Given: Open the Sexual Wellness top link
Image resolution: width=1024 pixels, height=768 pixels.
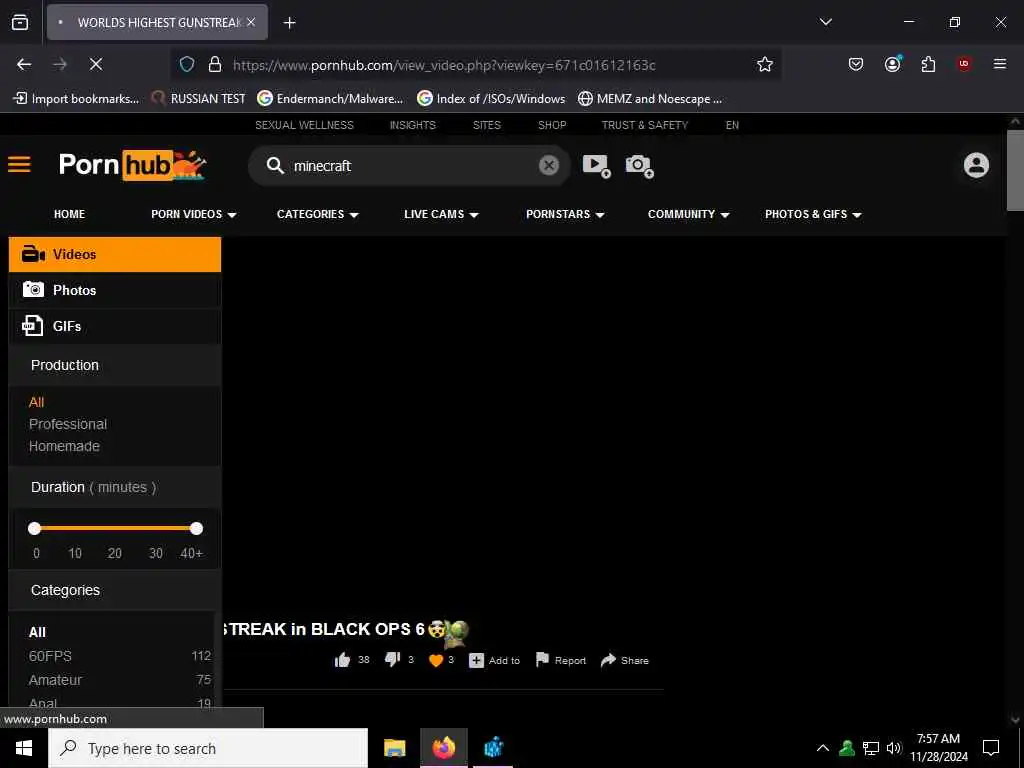Looking at the screenshot, I should pyautogui.click(x=304, y=125).
